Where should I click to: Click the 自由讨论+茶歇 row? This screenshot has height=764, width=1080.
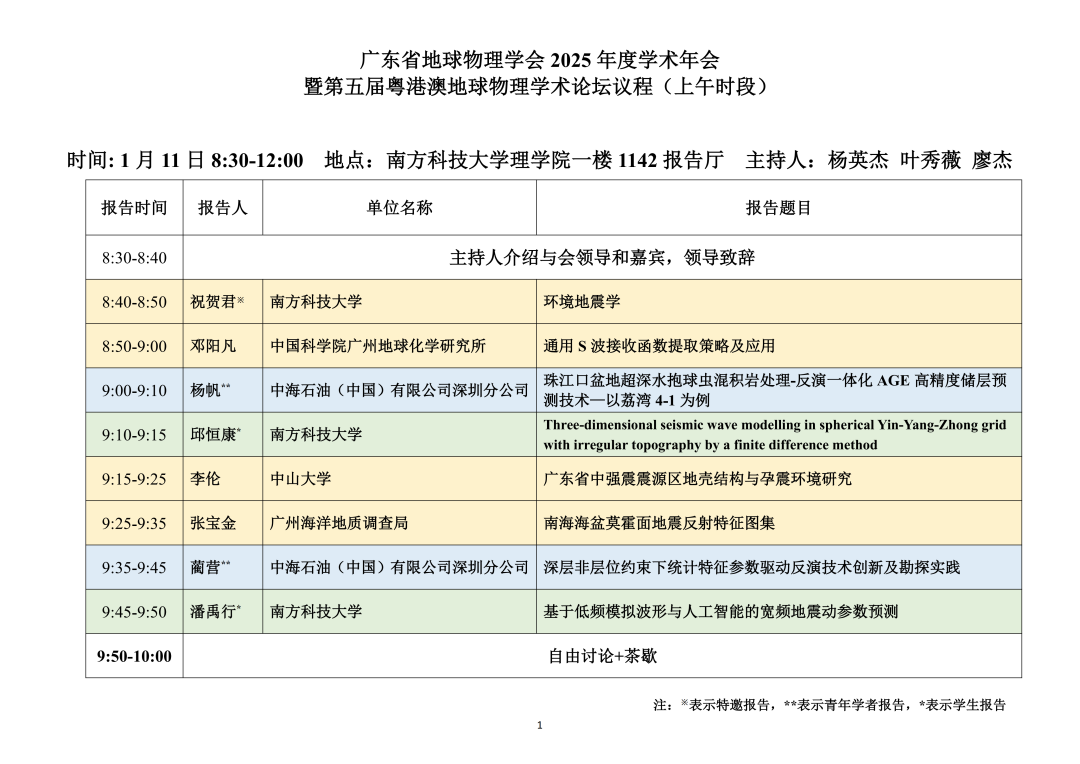[602, 656]
